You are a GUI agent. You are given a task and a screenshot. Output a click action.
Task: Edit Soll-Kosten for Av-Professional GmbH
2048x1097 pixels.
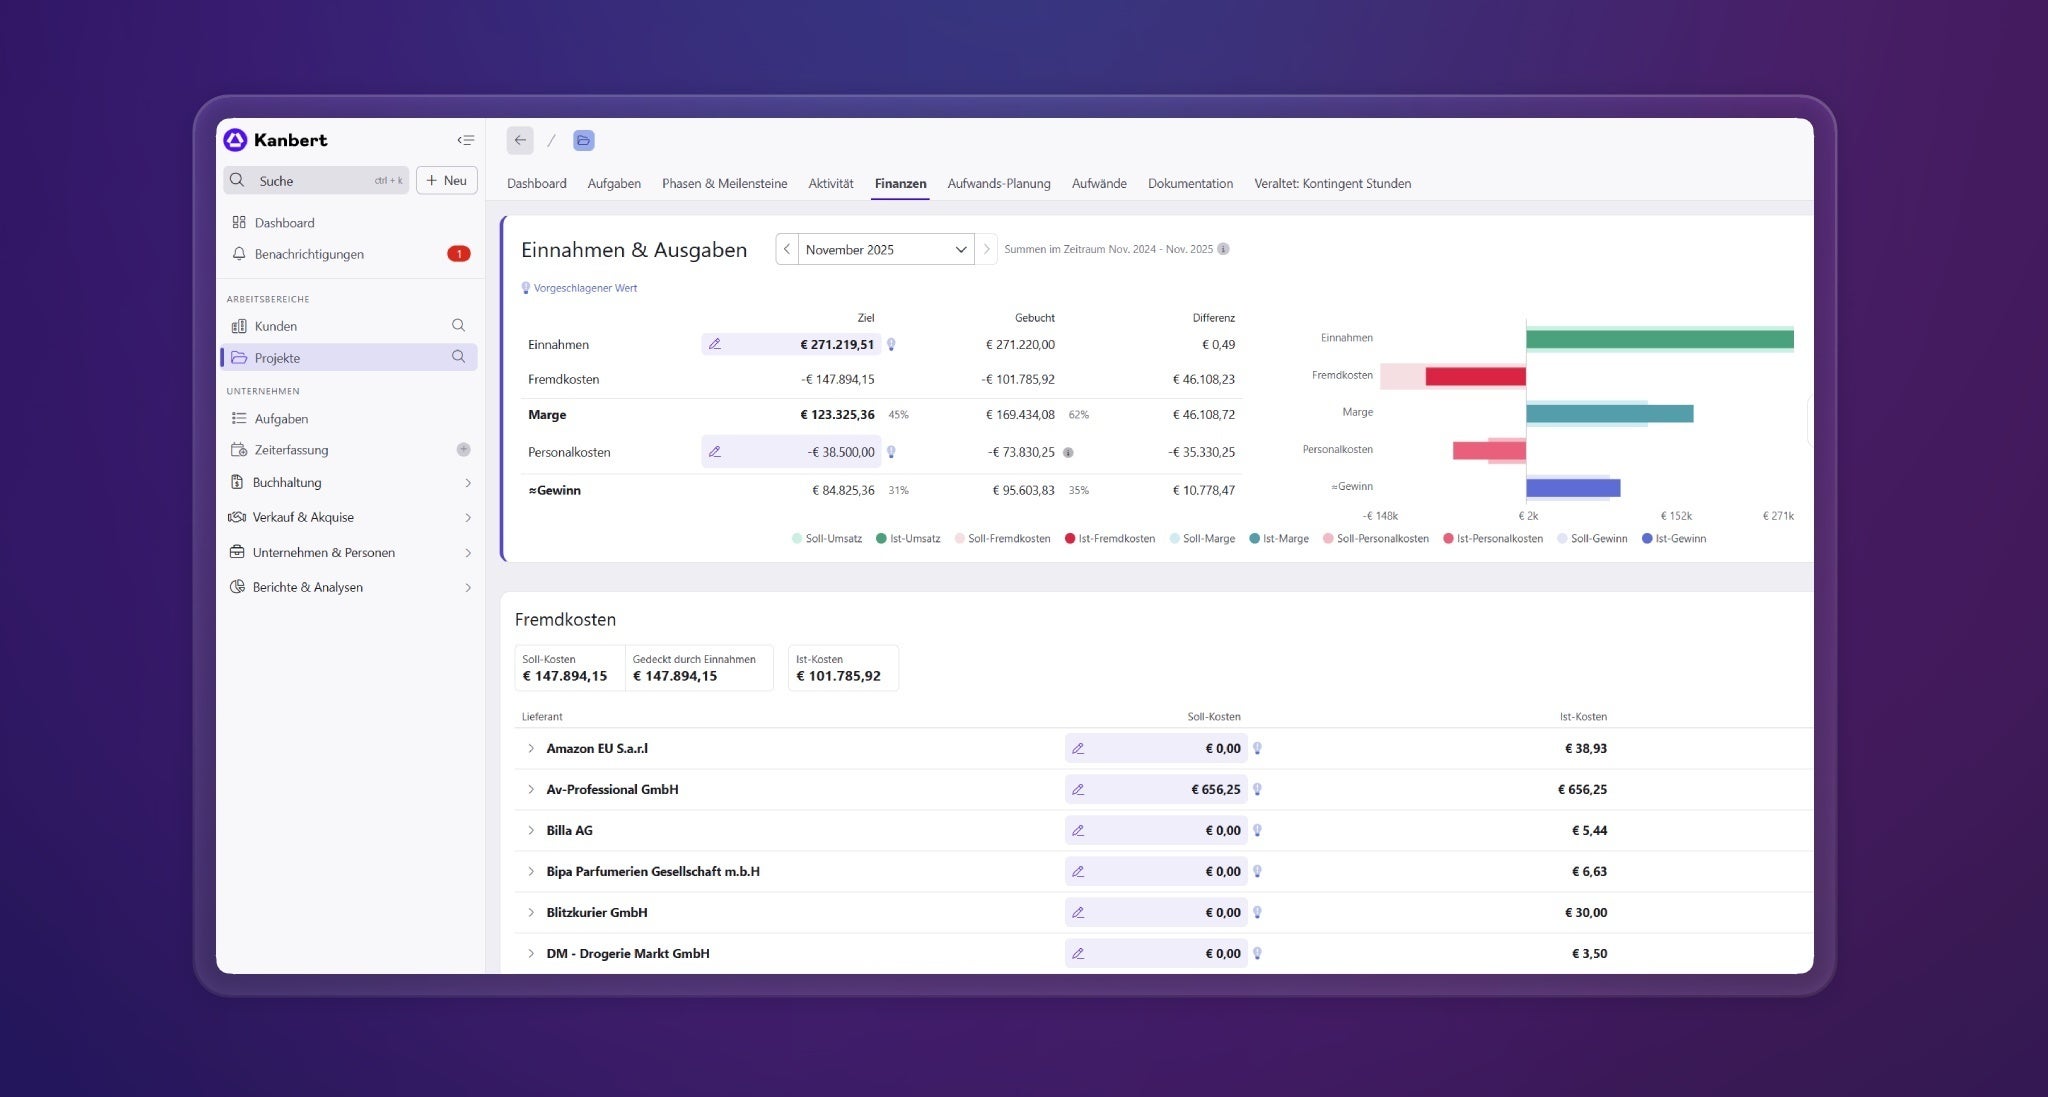(1078, 790)
